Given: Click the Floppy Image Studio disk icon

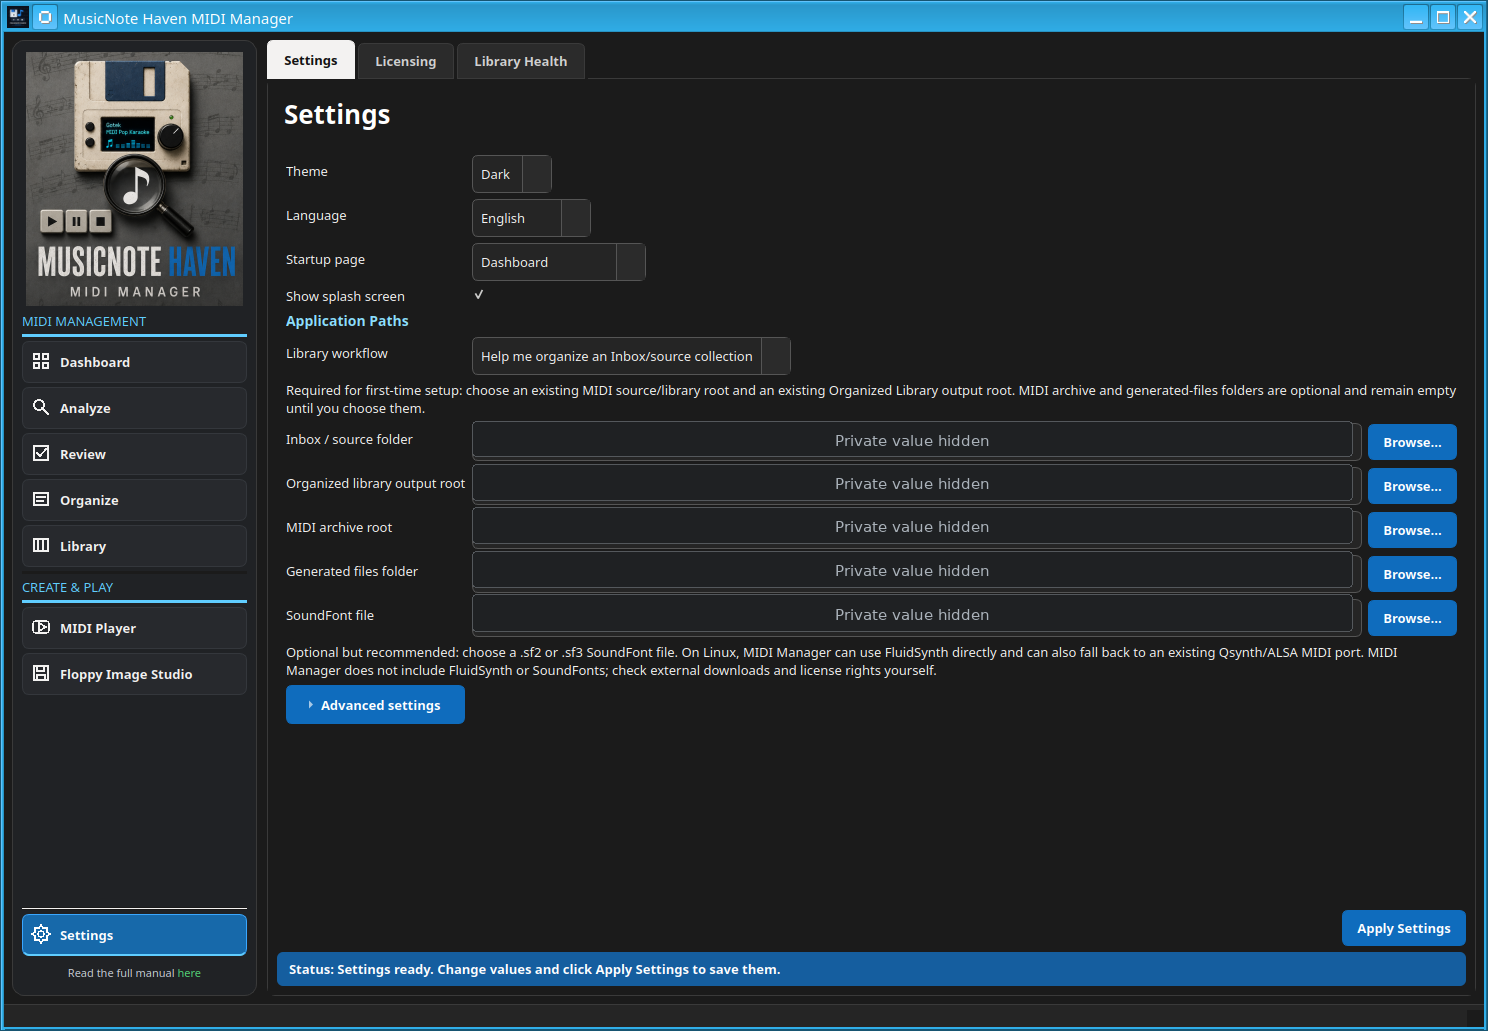Looking at the screenshot, I should 41,673.
